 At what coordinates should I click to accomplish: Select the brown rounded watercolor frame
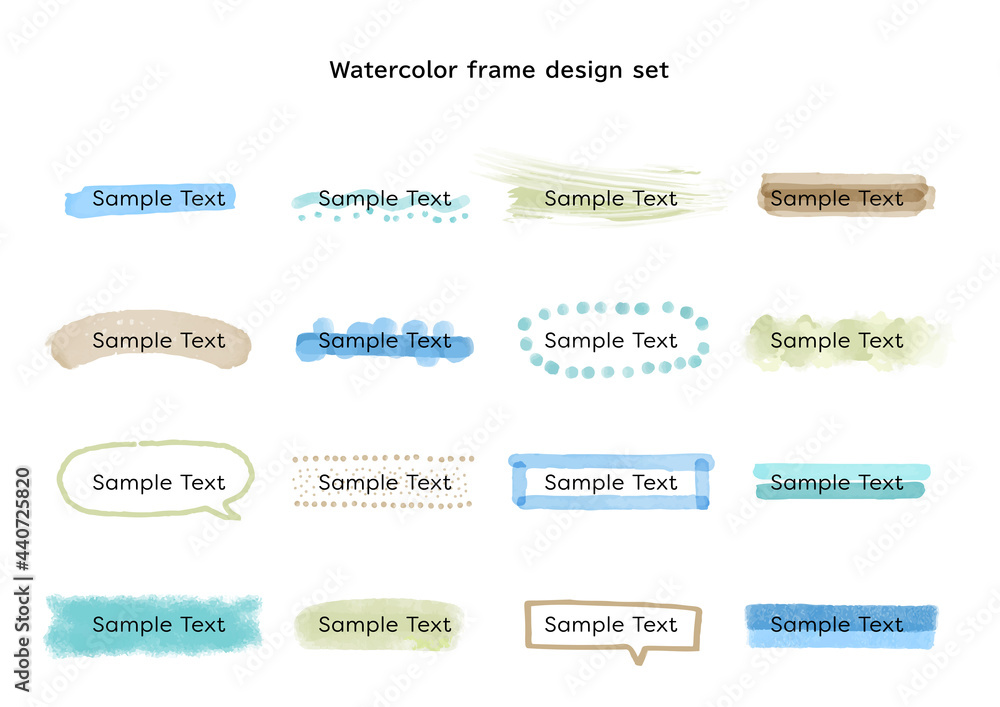point(846,195)
